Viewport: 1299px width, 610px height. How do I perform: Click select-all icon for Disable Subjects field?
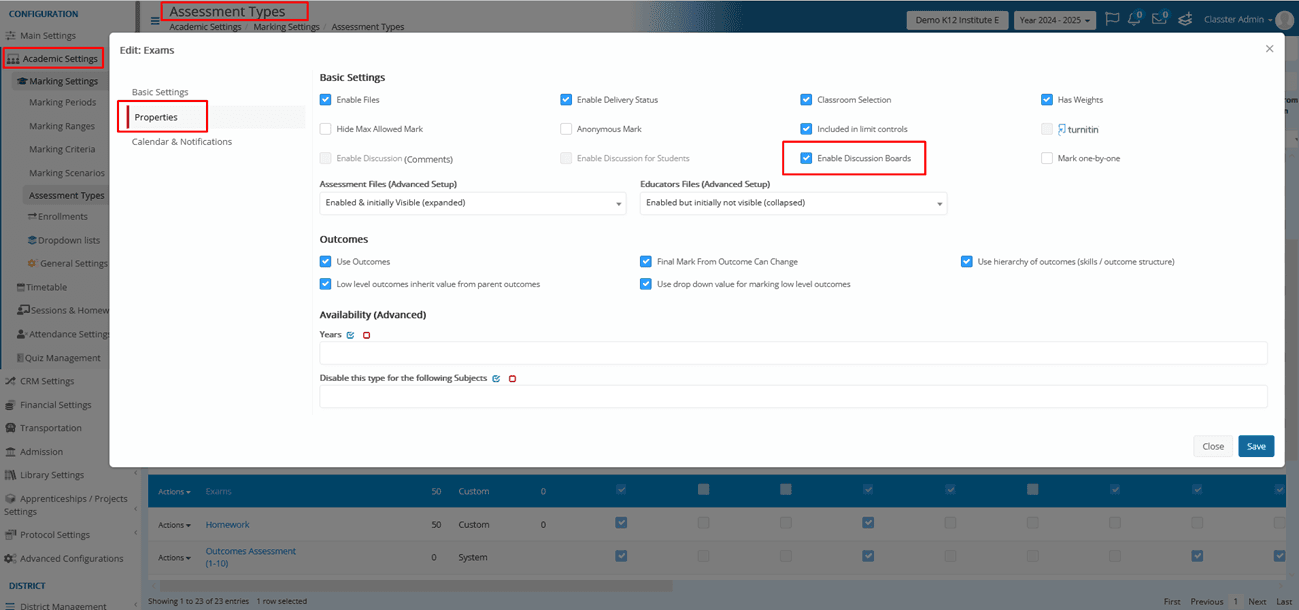point(496,379)
